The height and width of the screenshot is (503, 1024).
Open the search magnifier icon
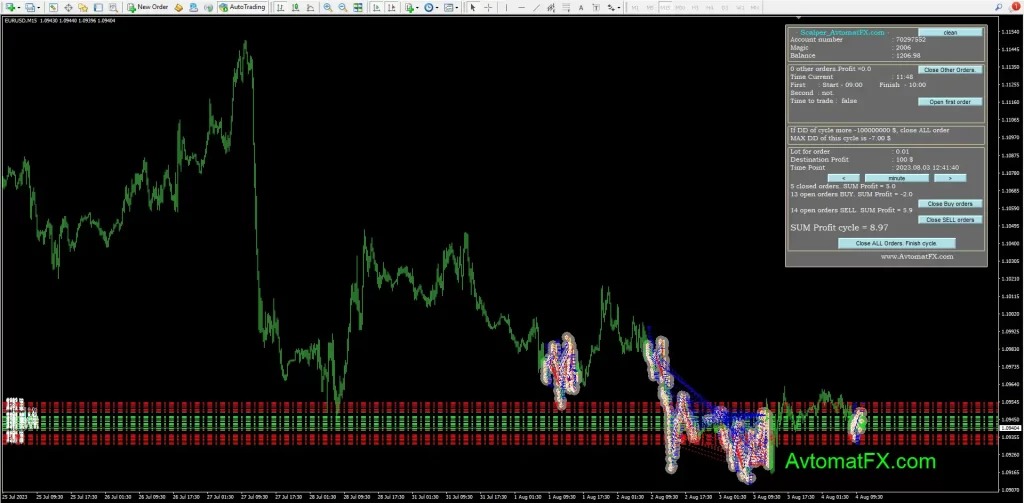(x=999, y=7)
